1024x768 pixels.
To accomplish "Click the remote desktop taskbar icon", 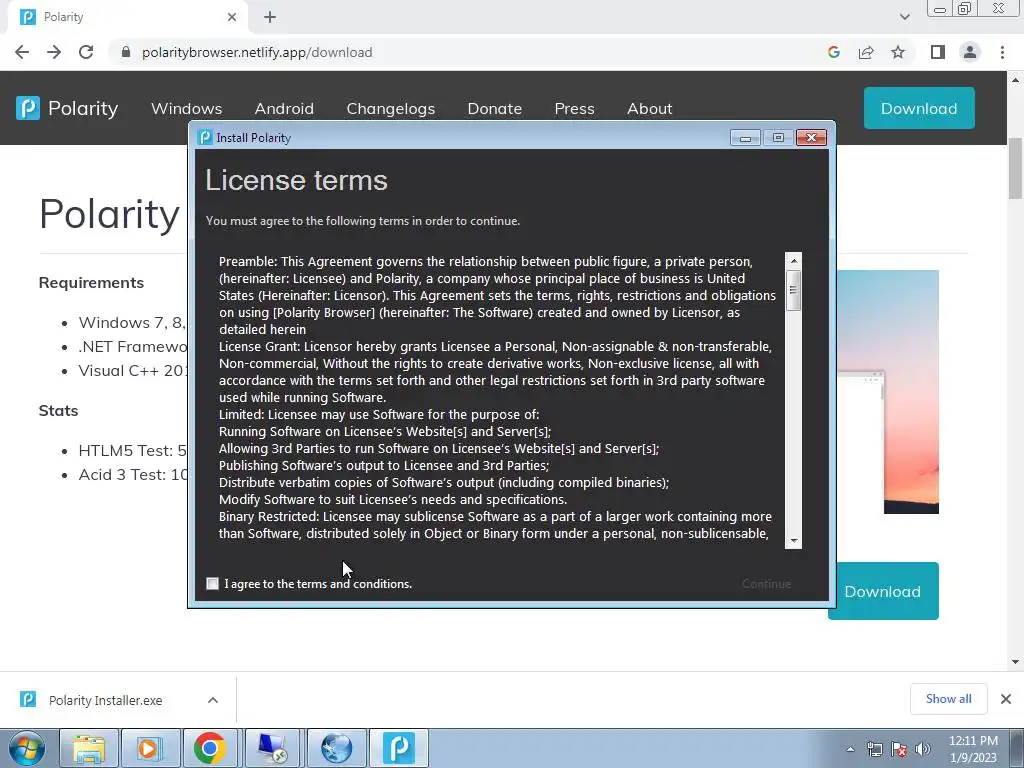I will tap(272, 748).
